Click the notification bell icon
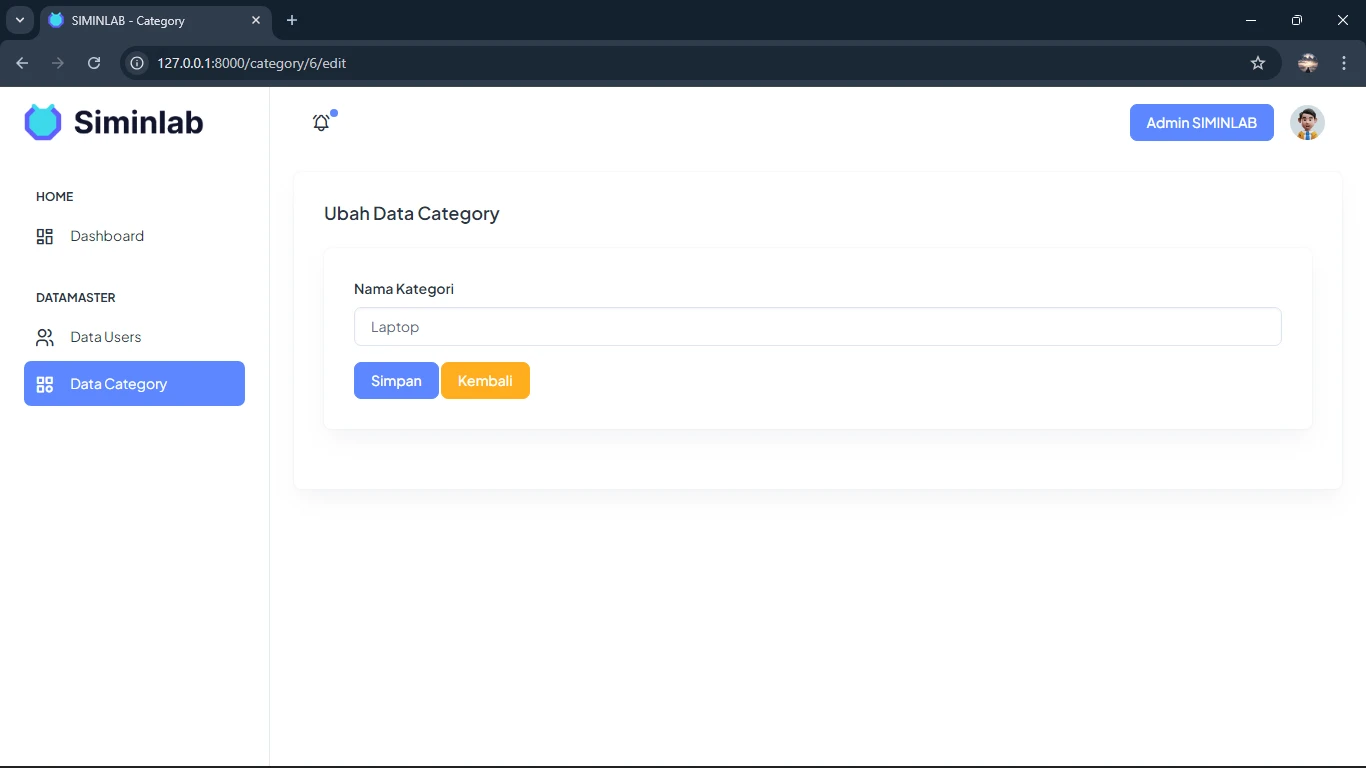Screen dimensions: 1366x768 coord(321,123)
